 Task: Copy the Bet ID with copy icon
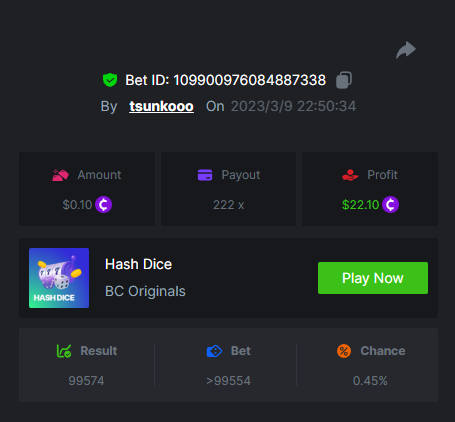point(344,80)
